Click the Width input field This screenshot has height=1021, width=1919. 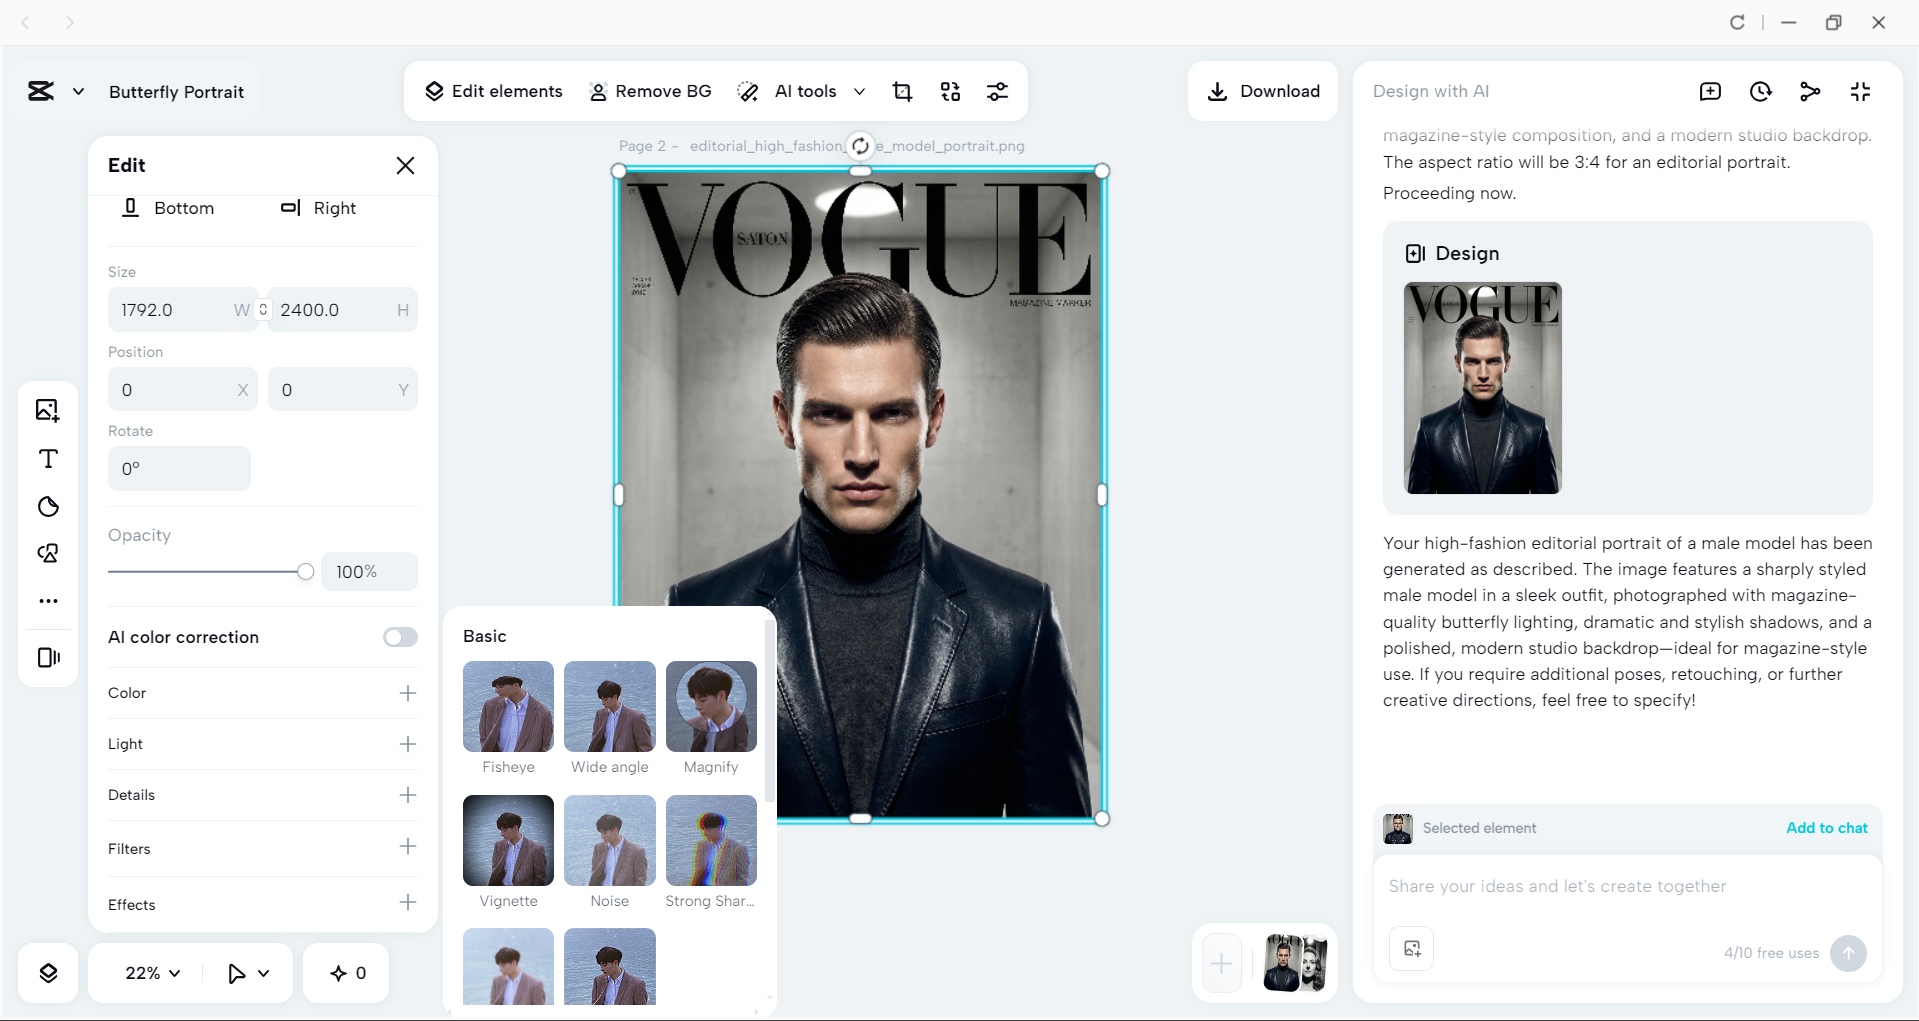click(x=182, y=310)
